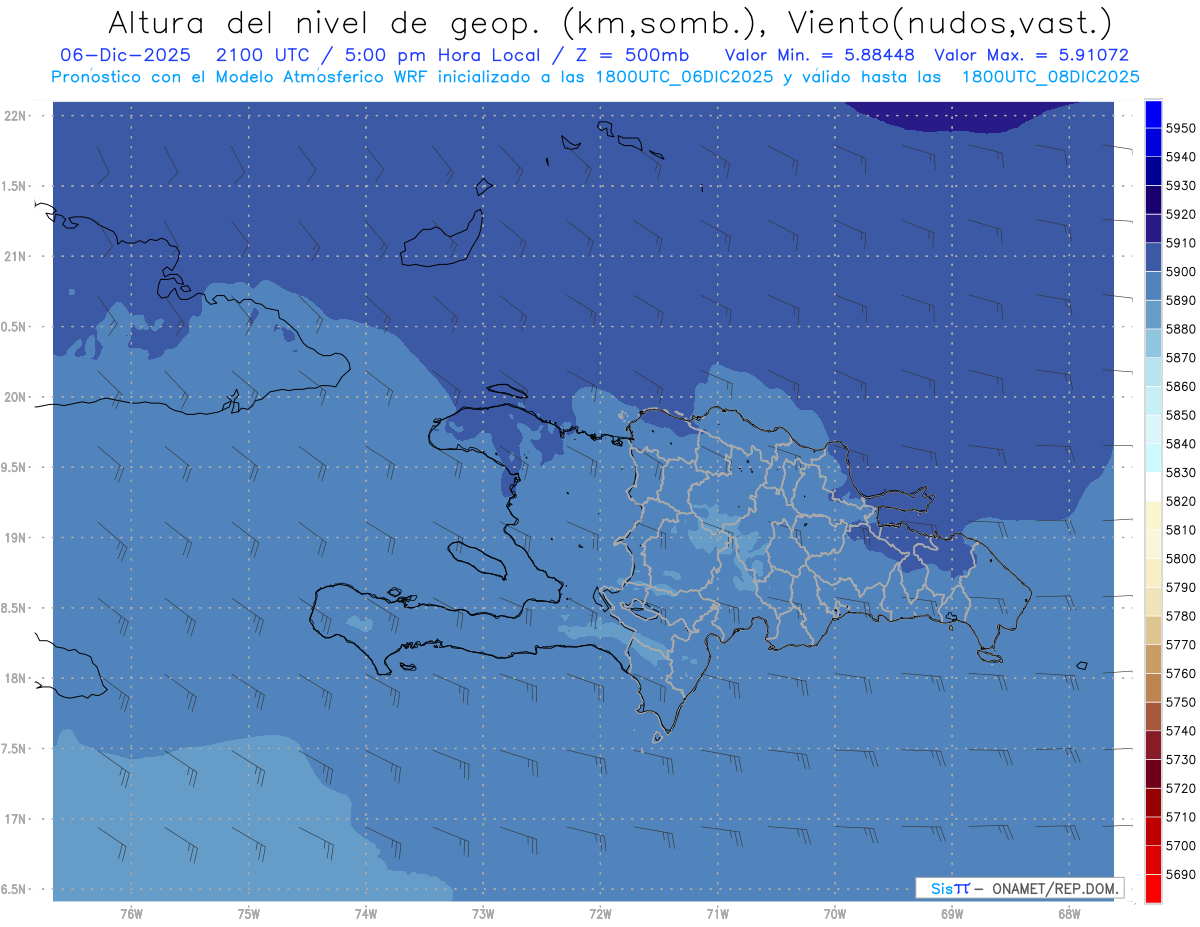Image resolution: width=1200 pixels, height=927 pixels.
Task: Click the colorbar value "5800"
Action: tap(1181, 558)
